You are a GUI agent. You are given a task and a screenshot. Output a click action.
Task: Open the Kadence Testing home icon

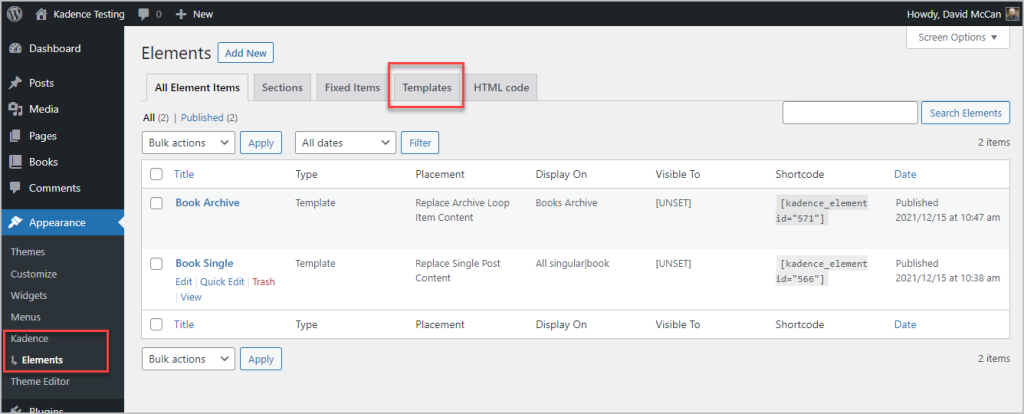41,15
